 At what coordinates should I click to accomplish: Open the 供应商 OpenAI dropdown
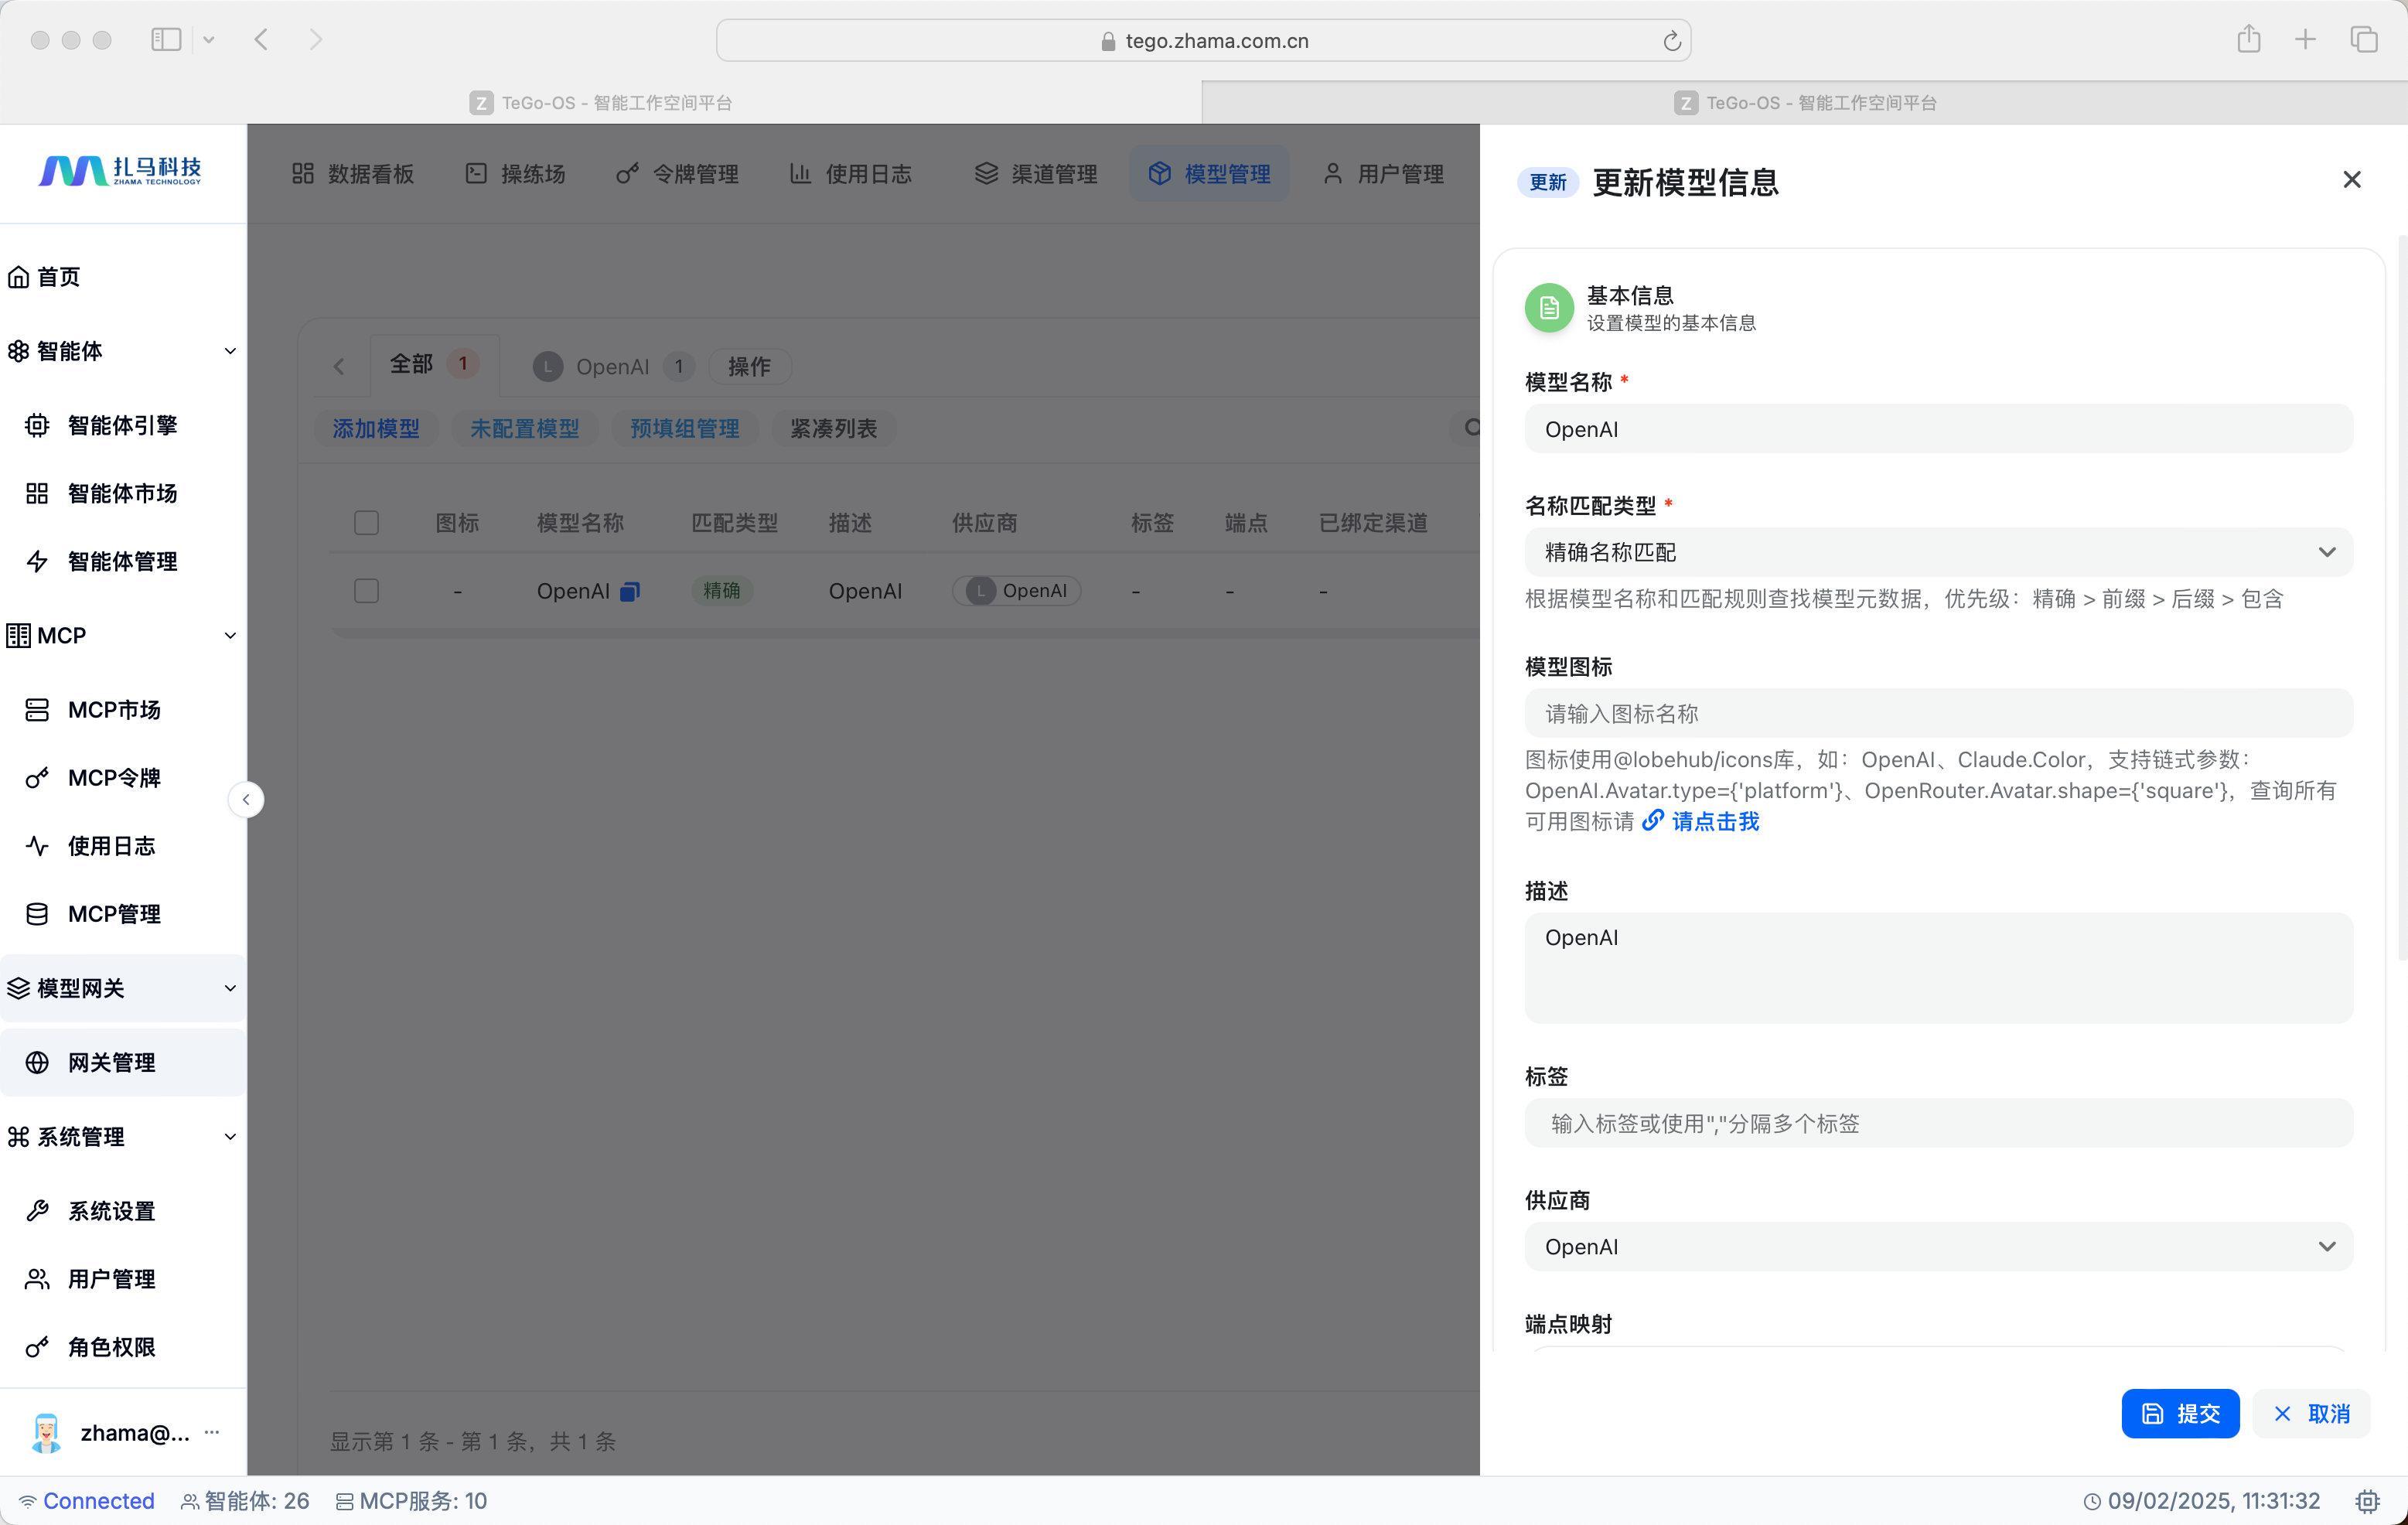(x=1937, y=1246)
